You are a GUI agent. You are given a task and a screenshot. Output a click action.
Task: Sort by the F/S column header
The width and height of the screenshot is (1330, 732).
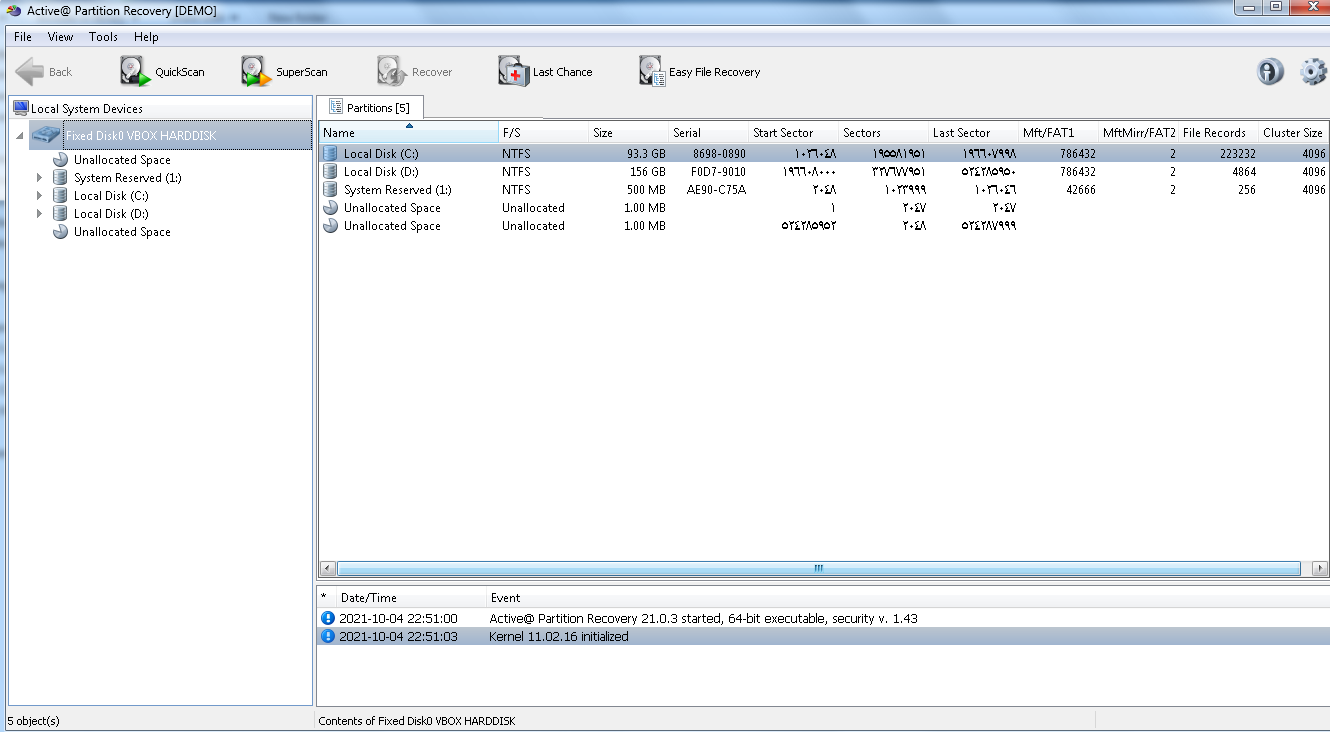(543, 133)
